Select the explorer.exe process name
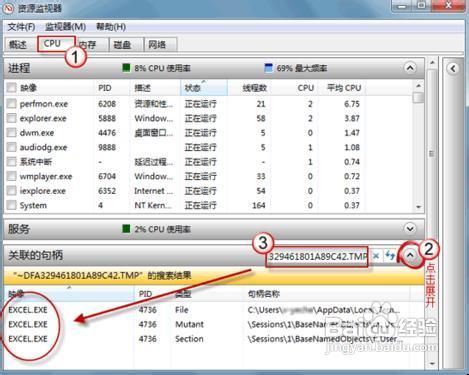The width and height of the screenshot is (469, 375). click(43, 118)
